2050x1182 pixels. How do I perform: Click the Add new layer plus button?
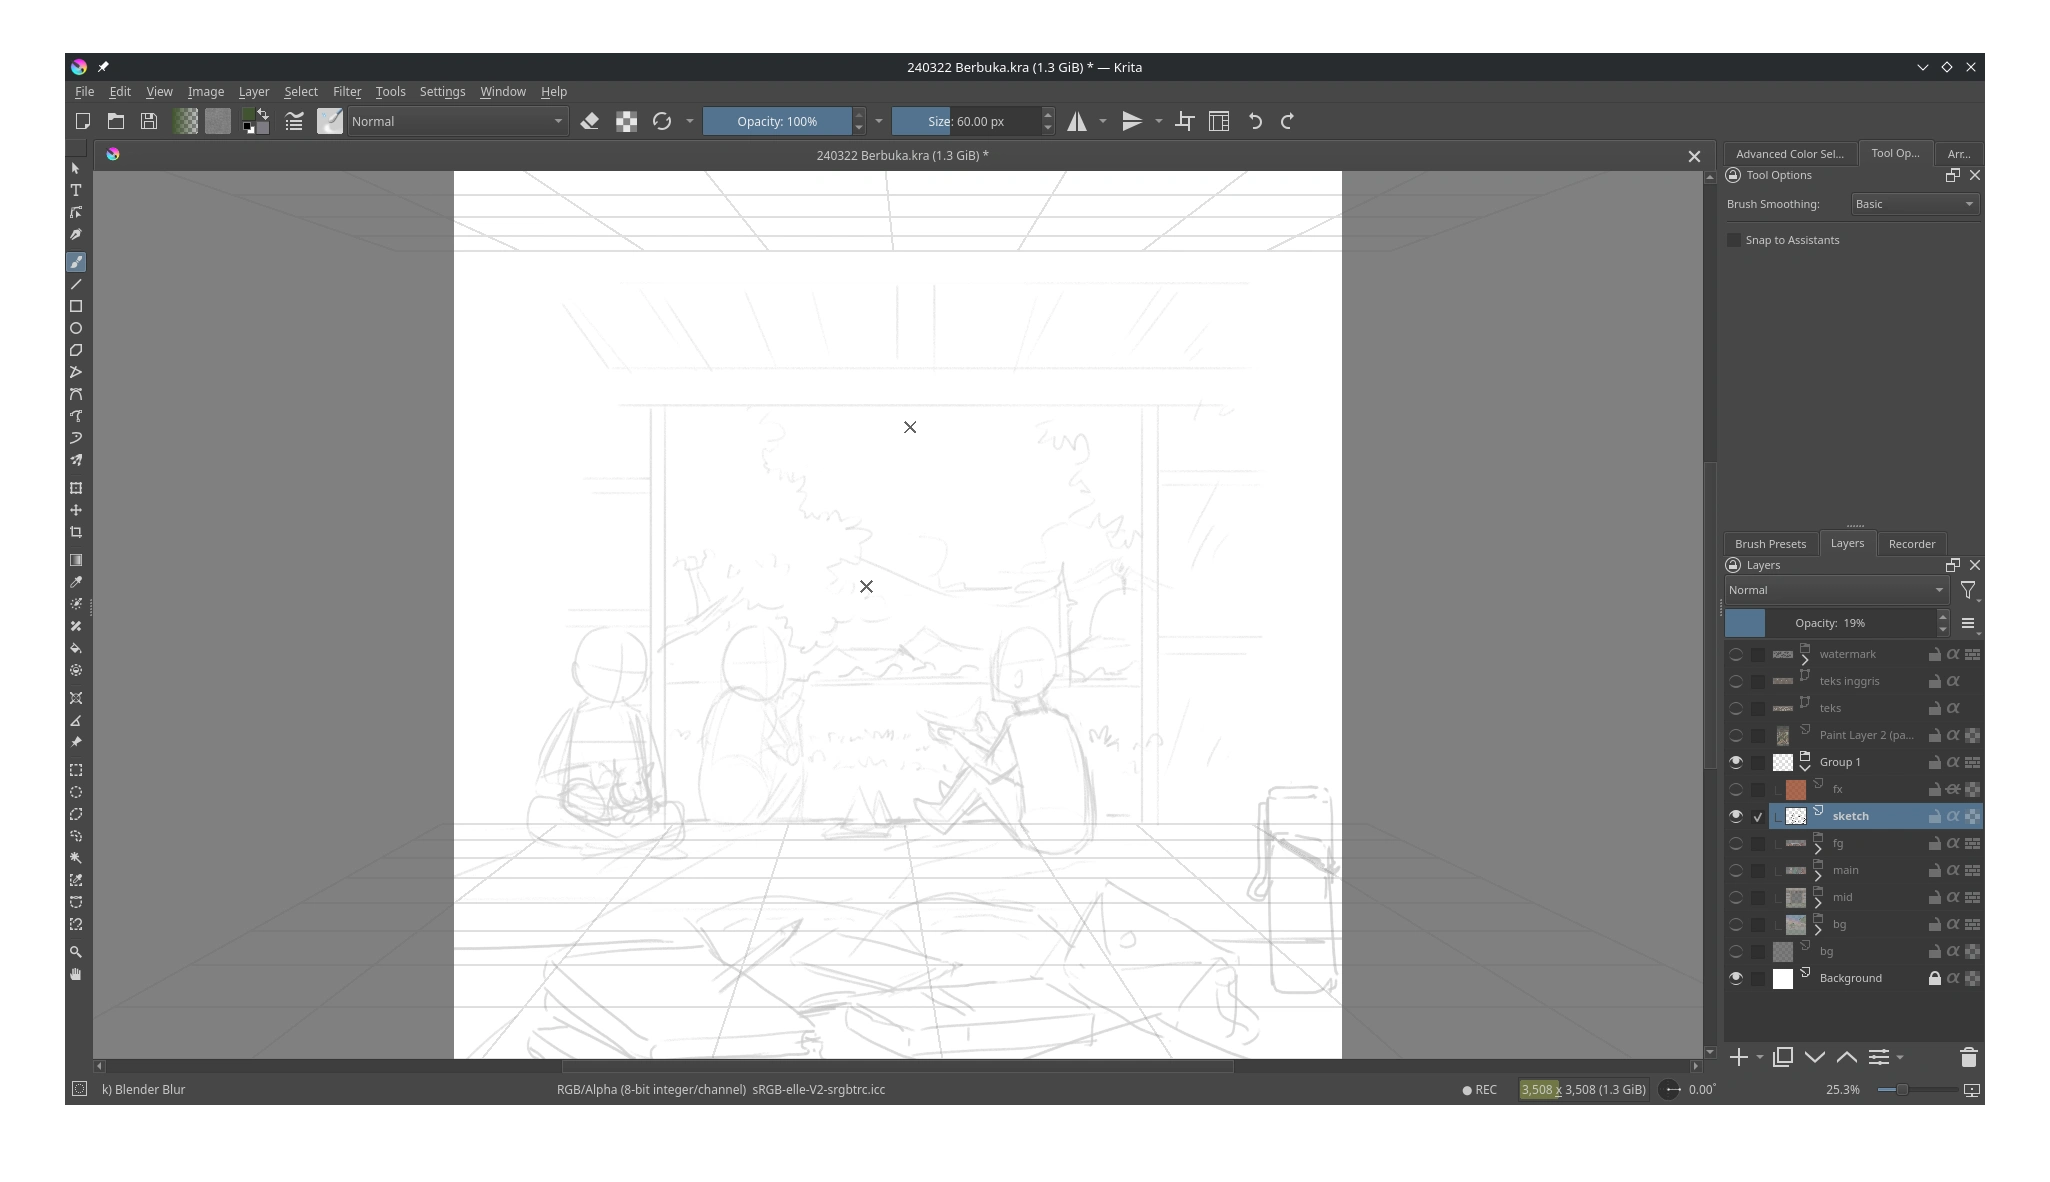pyautogui.click(x=1739, y=1057)
